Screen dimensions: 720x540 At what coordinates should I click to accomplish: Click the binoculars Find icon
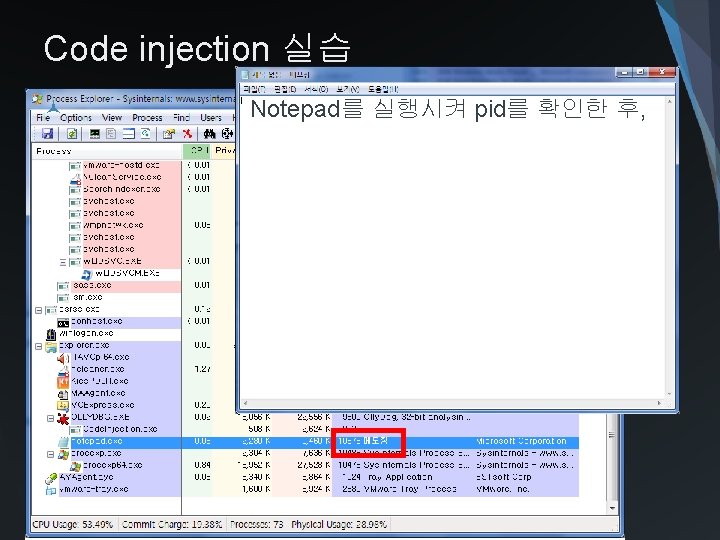tap(209, 134)
